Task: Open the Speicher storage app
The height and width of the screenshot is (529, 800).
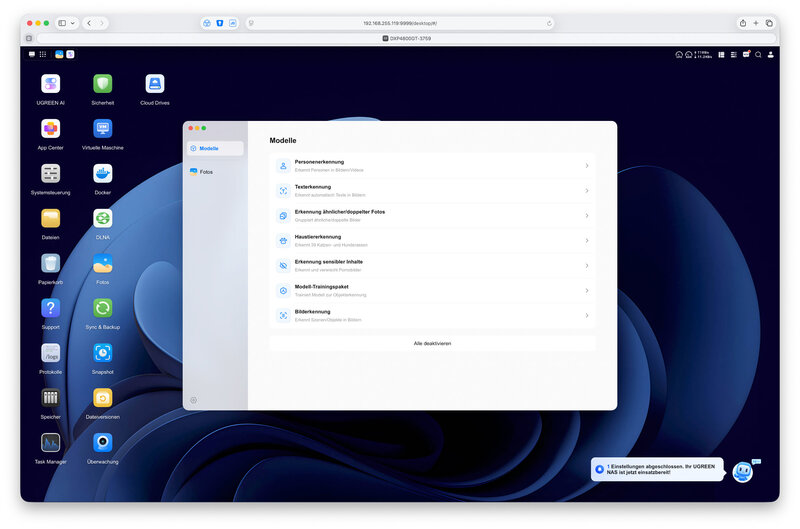Action: [51, 398]
